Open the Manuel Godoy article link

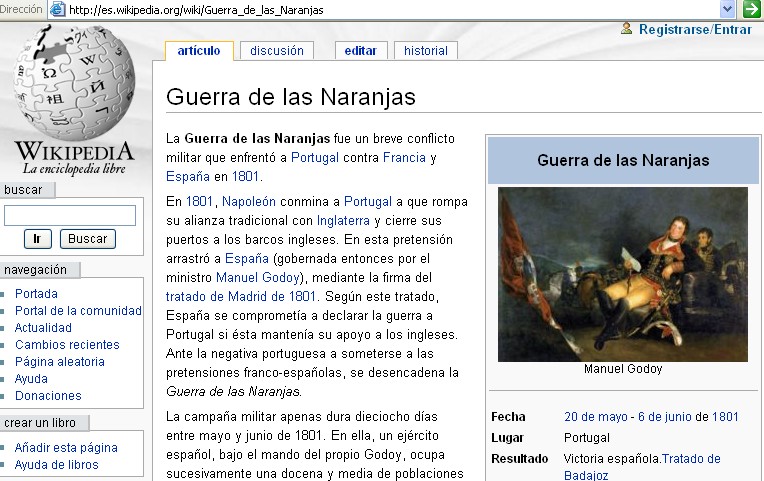(x=258, y=277)
